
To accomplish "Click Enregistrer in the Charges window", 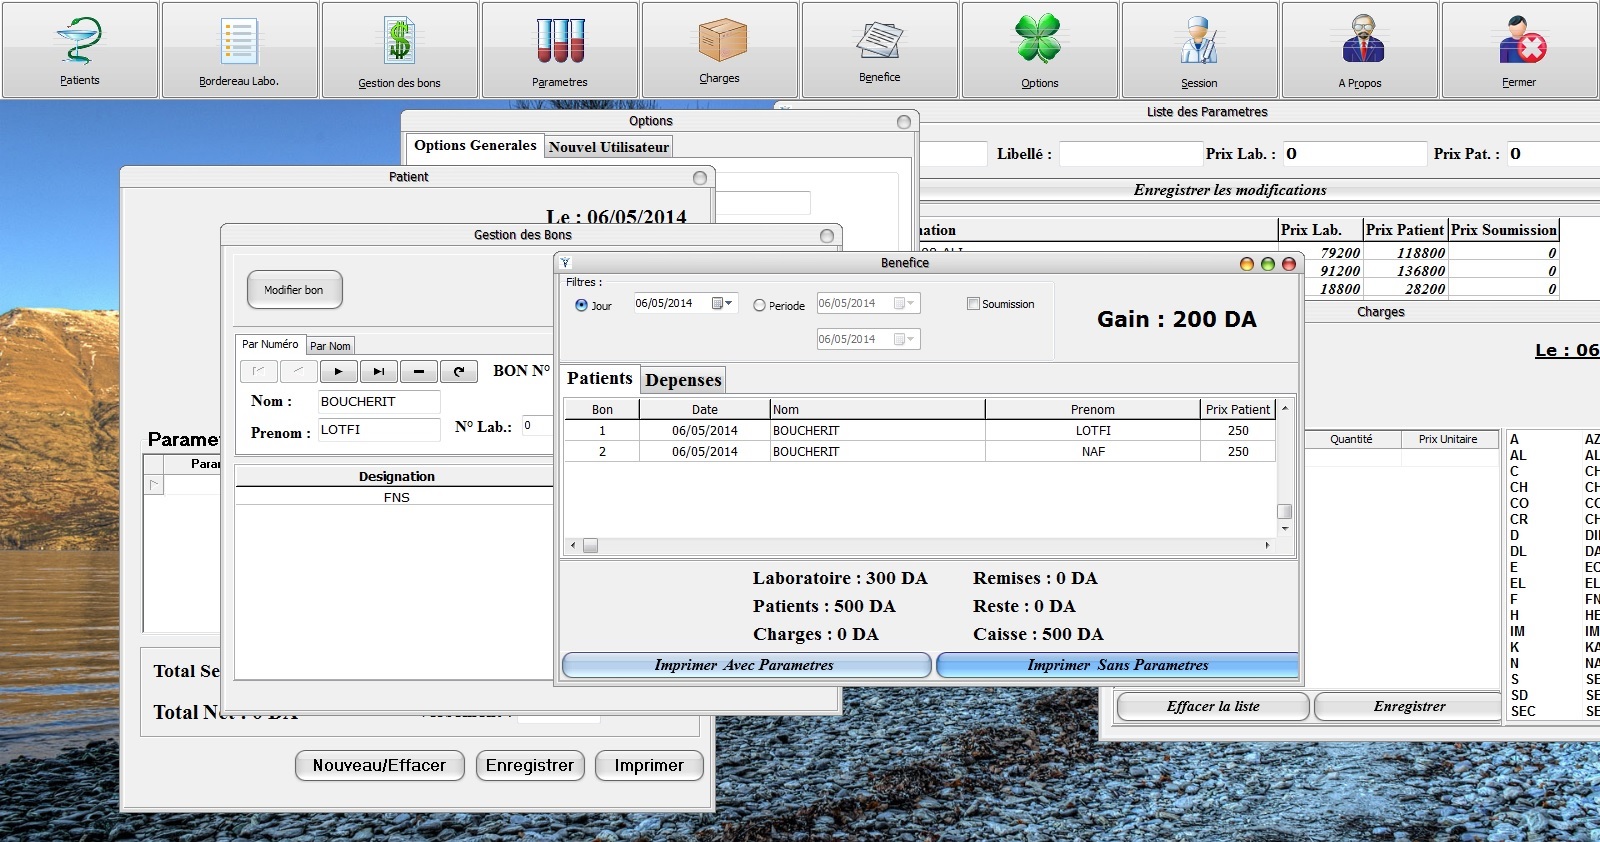I will tap(1409, 706).
